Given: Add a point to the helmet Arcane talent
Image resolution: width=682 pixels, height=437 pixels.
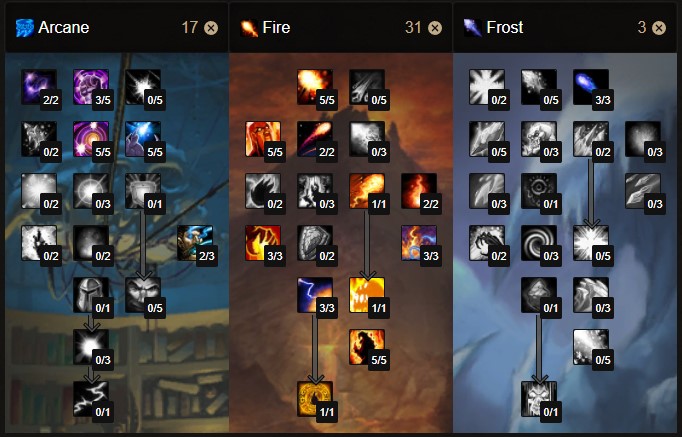Looking at the screenshot, I should click(x=91, y=295).
